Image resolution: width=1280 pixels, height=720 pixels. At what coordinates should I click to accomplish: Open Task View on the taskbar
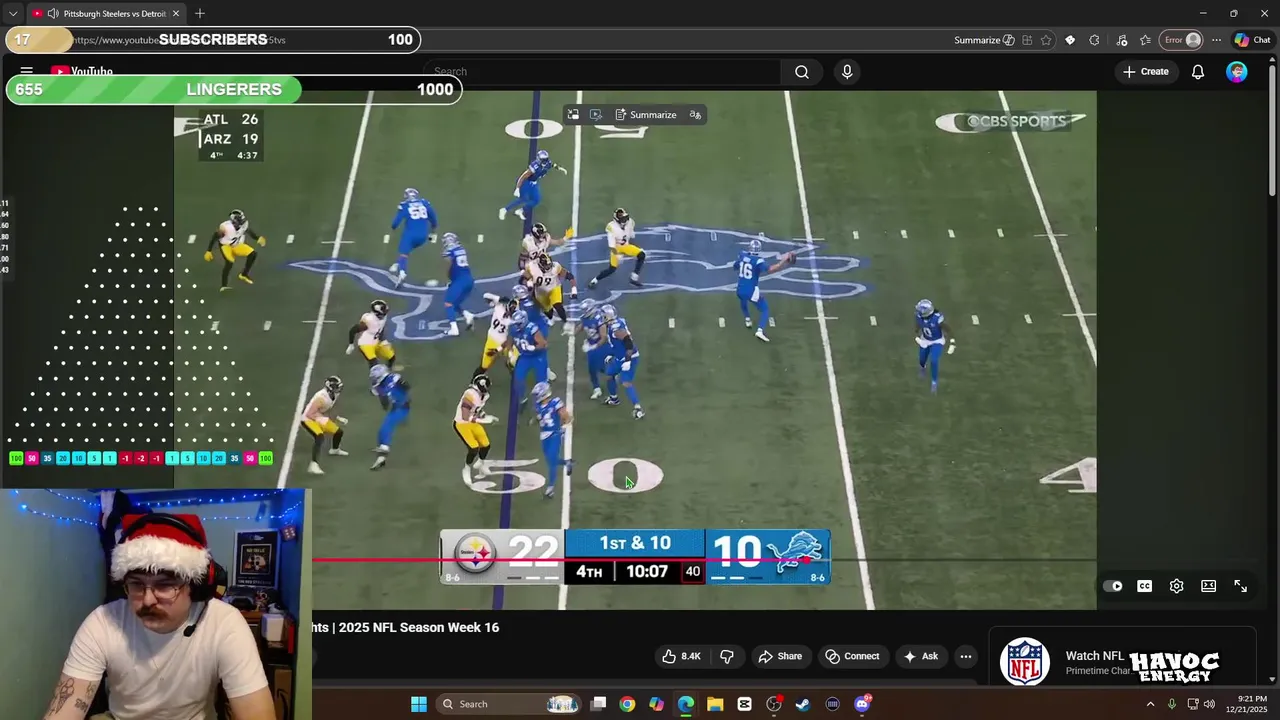(598, 704)
